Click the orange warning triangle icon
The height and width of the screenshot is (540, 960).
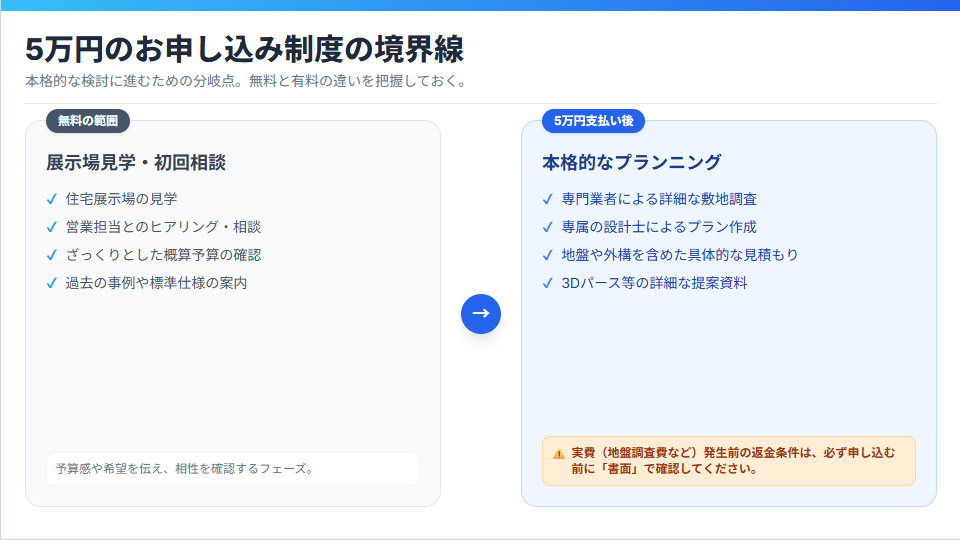558,454
